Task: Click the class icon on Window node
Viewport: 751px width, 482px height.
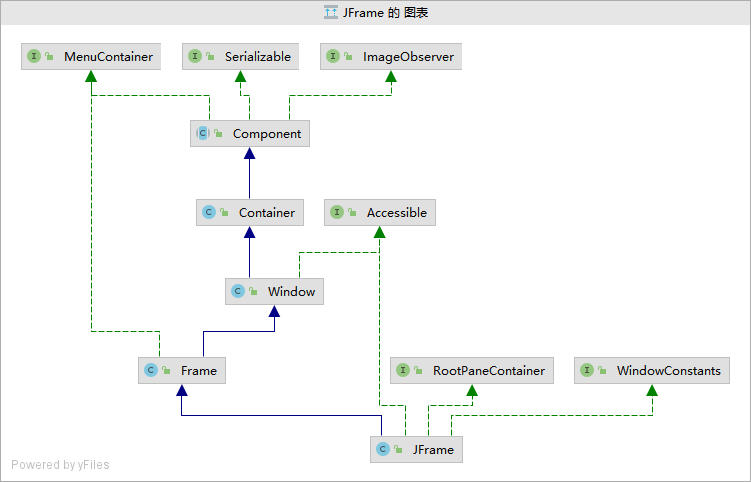Action: coord(238,292)
